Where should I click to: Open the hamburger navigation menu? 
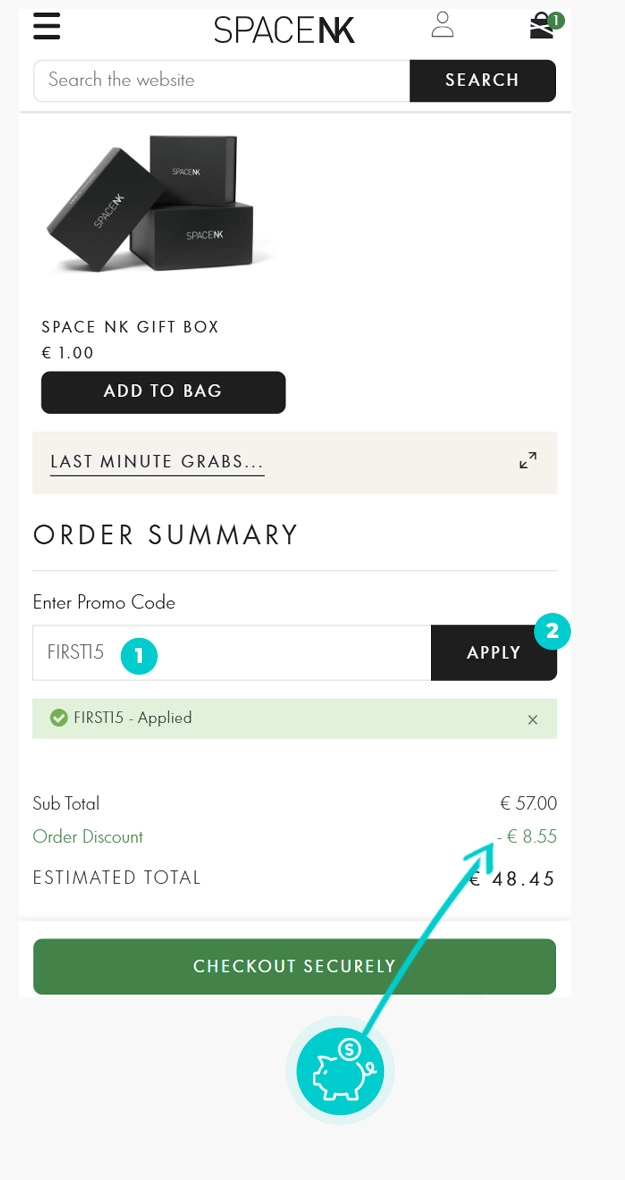[x=47, y=26]
